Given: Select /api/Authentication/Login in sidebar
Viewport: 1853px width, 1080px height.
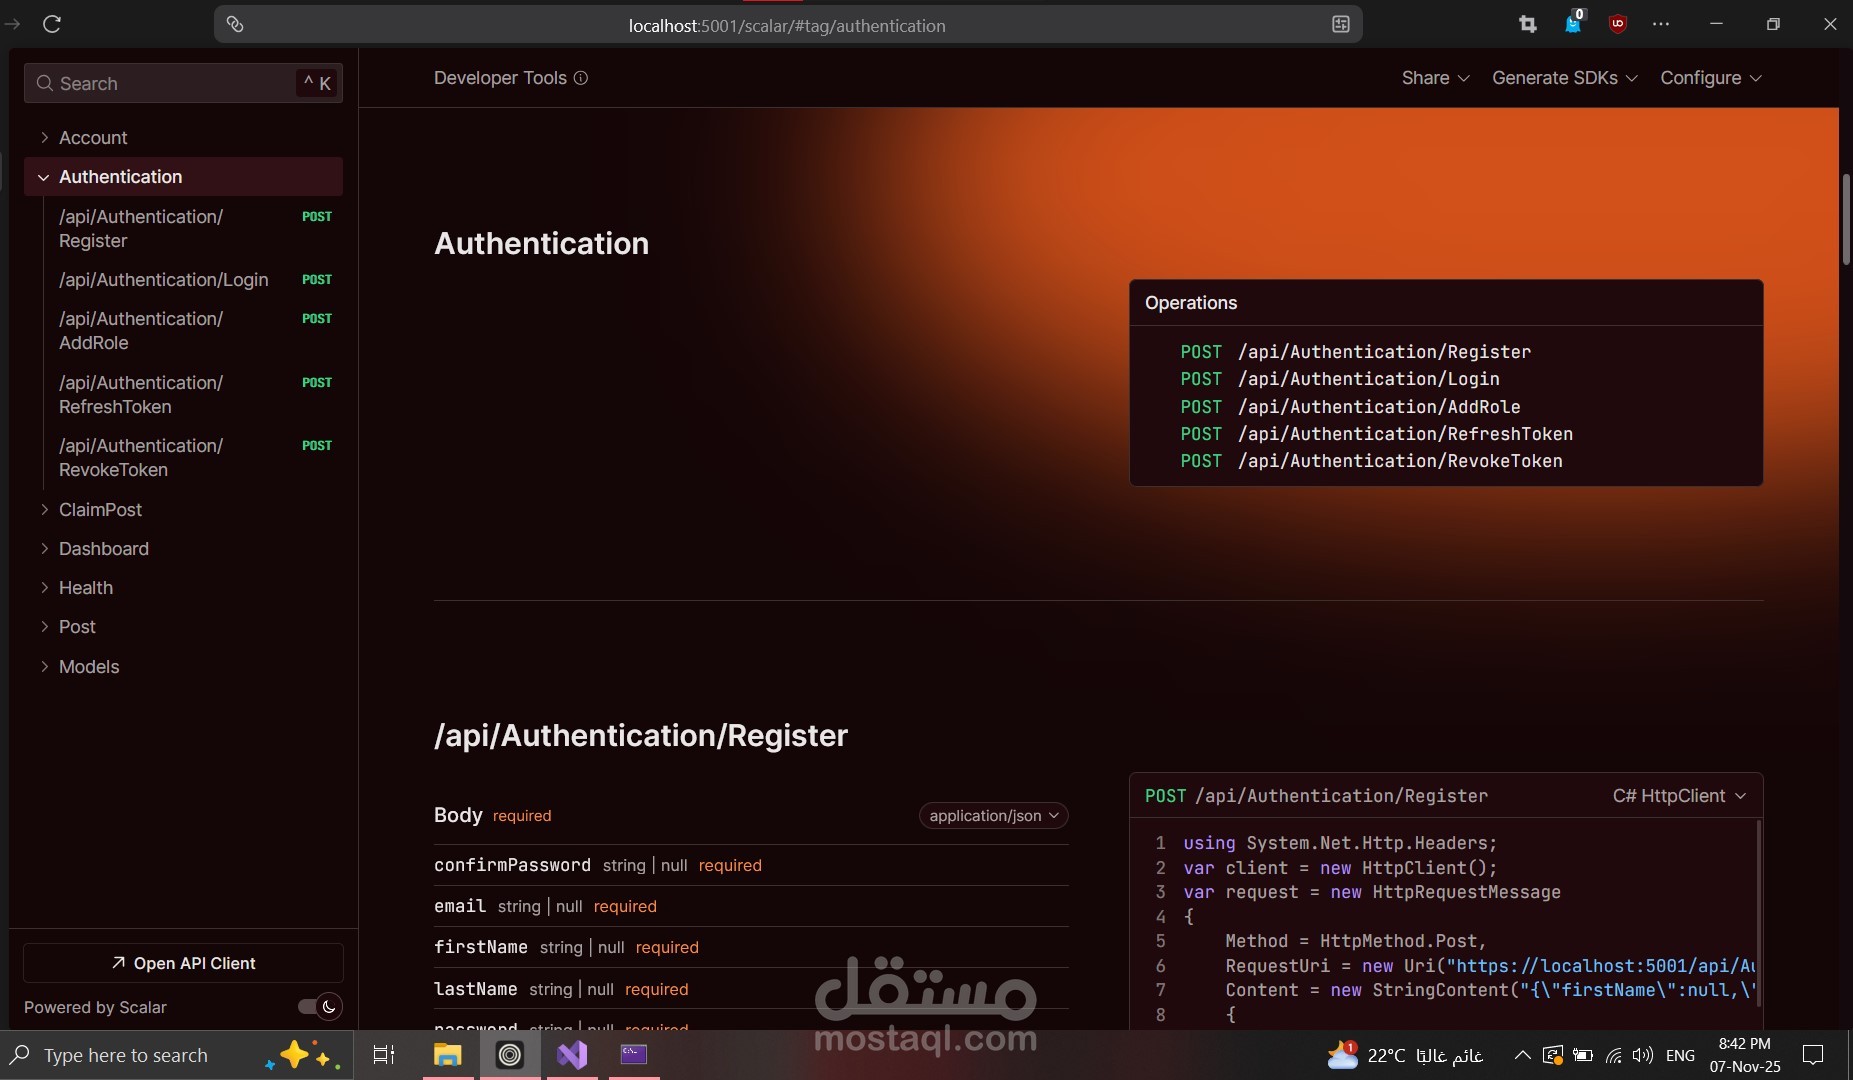Looking at the screenshot, I should click(194, 280).
